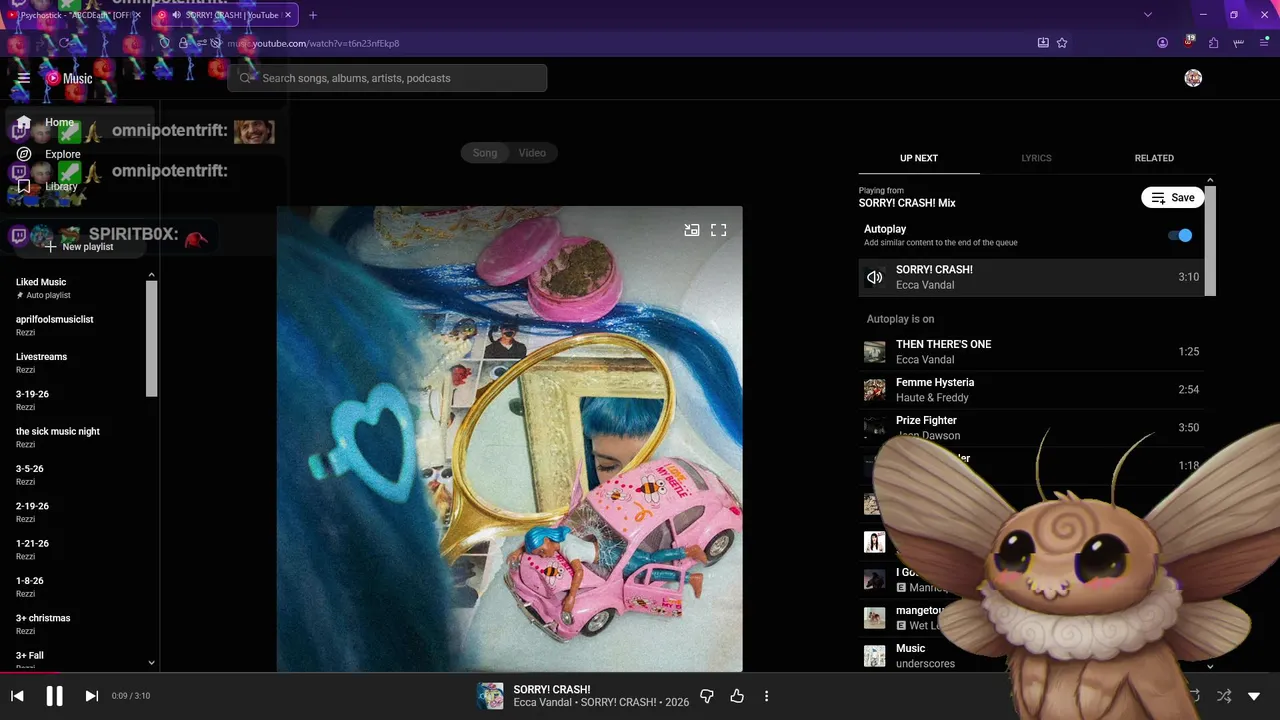Focus the search songs, albums, artists field
The width and height of the screenshot is (1280, 720).
pos(387,78)
